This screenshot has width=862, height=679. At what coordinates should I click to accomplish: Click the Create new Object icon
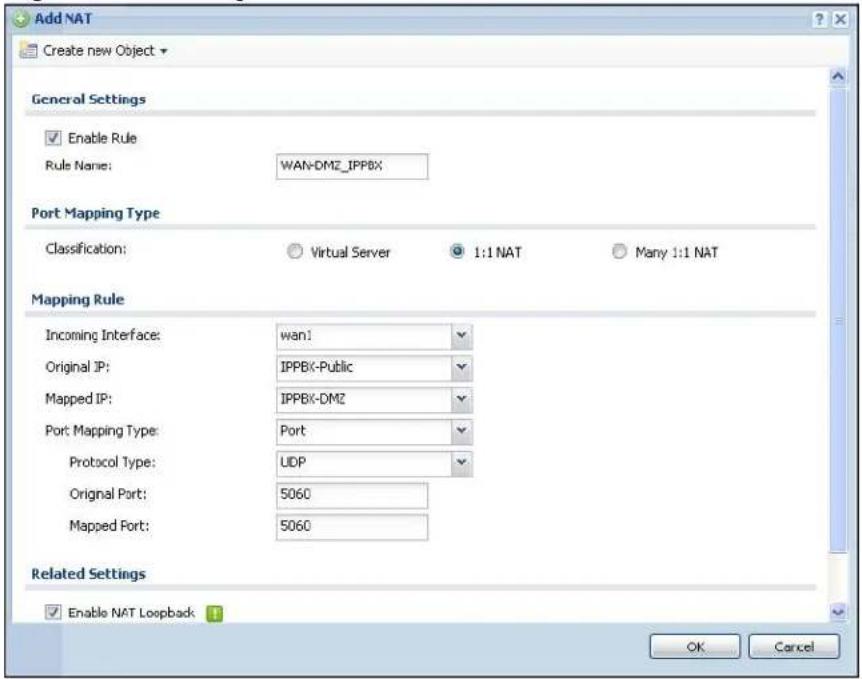pos(29,51)
